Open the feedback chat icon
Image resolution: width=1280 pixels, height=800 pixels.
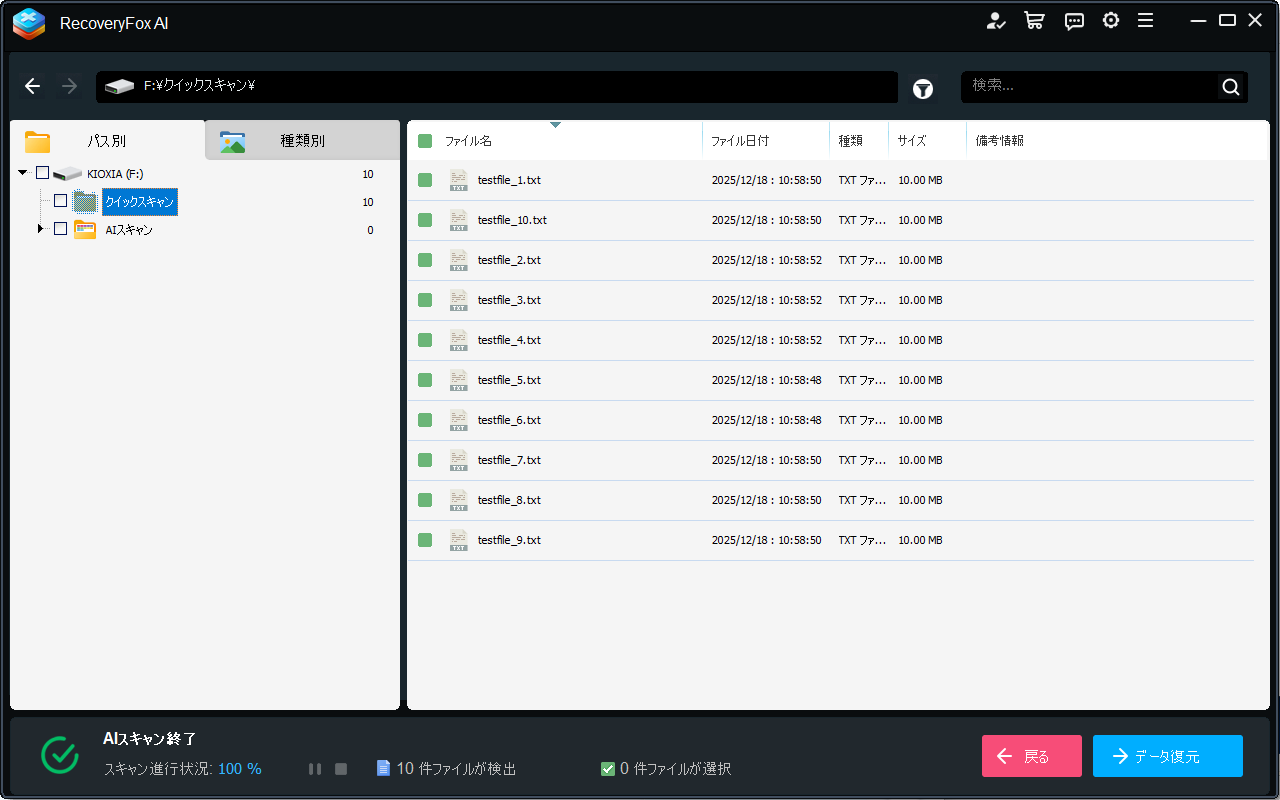pyautogui.click(x=1074, y=21)
